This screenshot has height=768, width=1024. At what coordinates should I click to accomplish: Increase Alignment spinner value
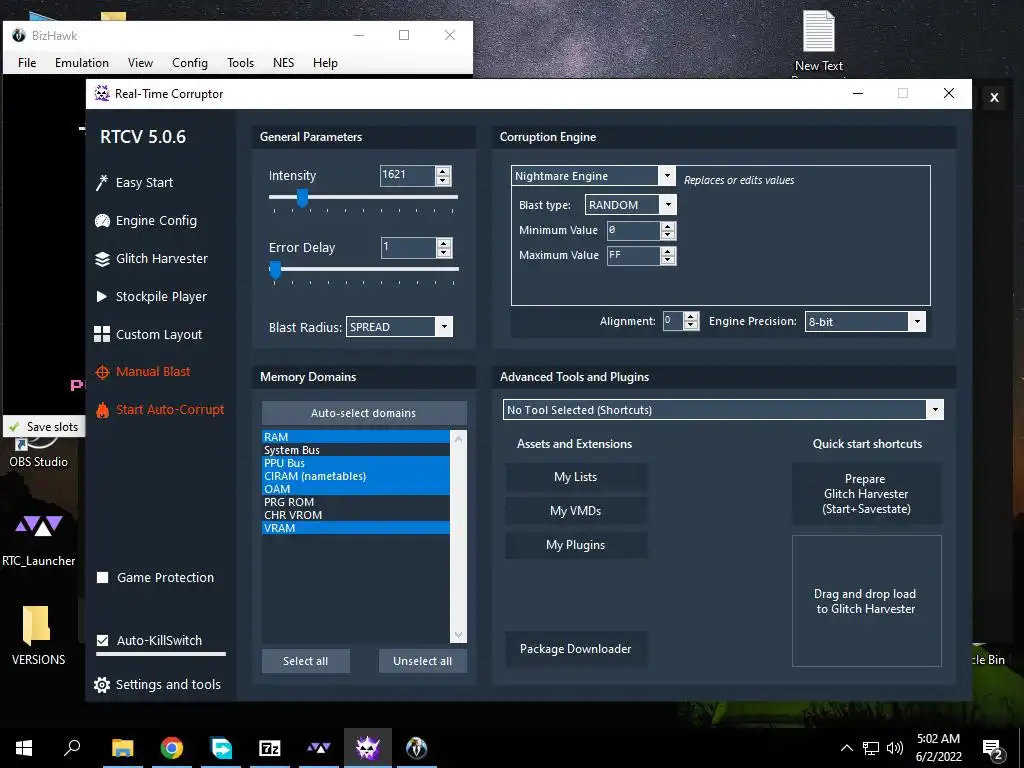click(691, 317)
